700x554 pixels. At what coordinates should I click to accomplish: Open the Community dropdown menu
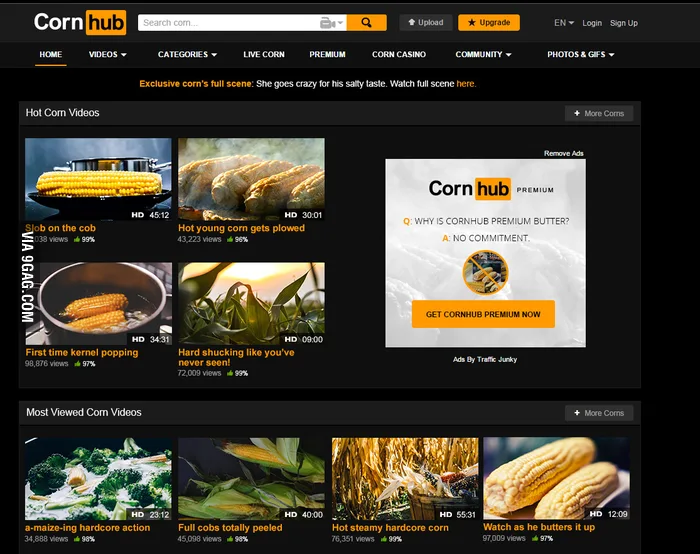(483, 54)
